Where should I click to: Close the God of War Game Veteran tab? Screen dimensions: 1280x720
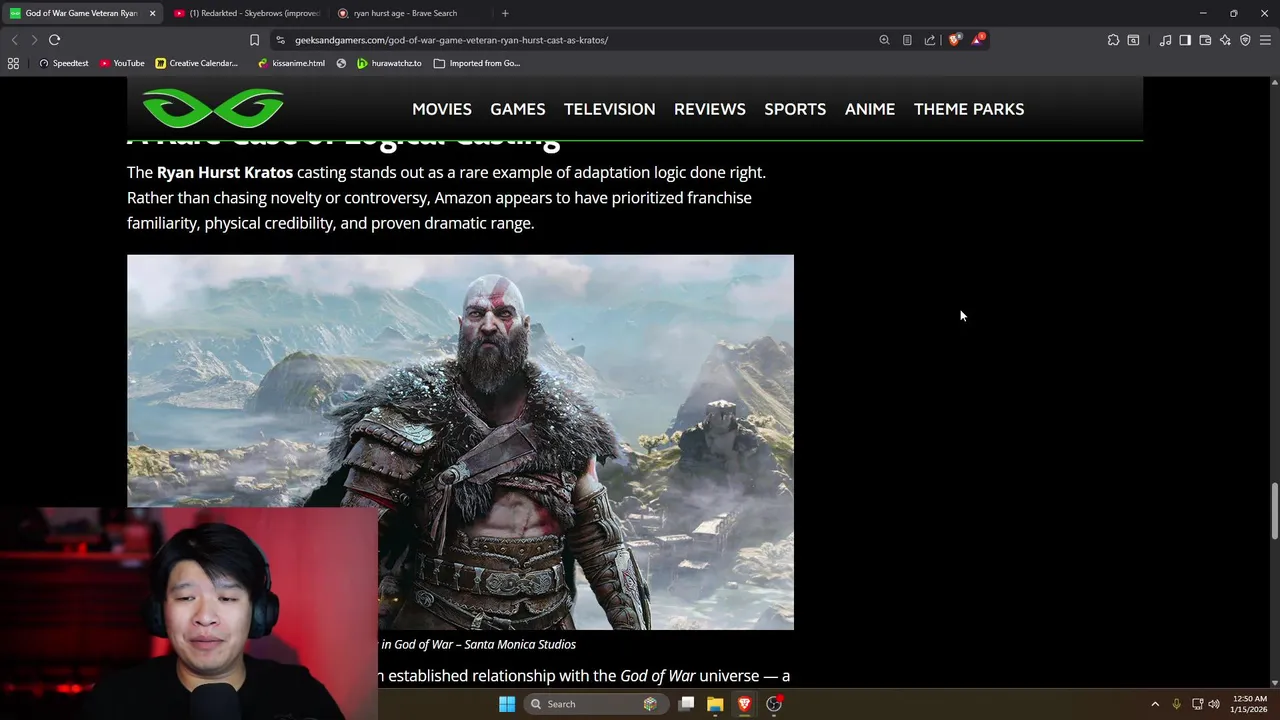(152, 13)
